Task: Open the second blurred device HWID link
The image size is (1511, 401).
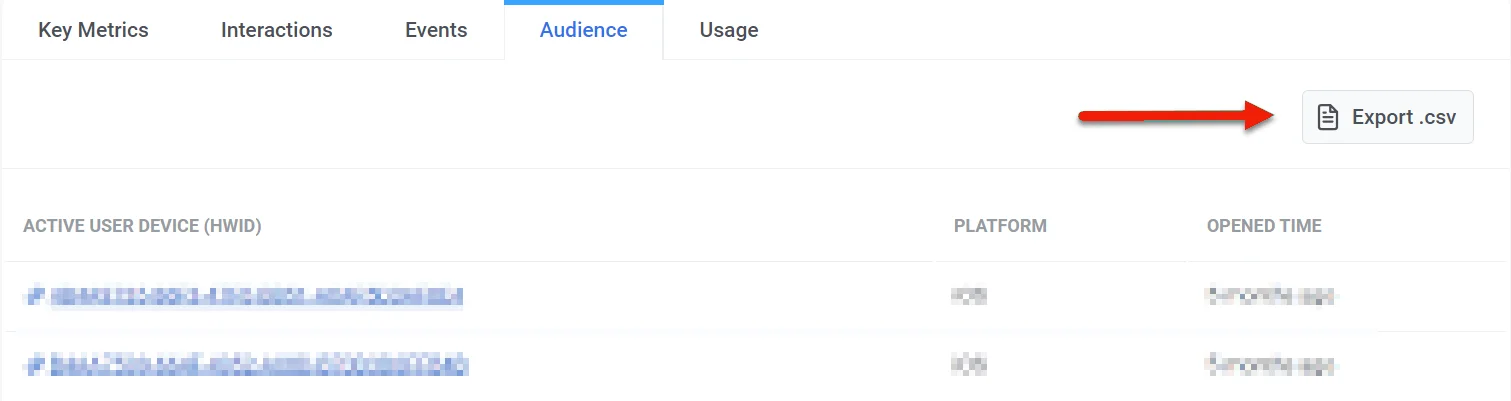Action: pos(259,364)
